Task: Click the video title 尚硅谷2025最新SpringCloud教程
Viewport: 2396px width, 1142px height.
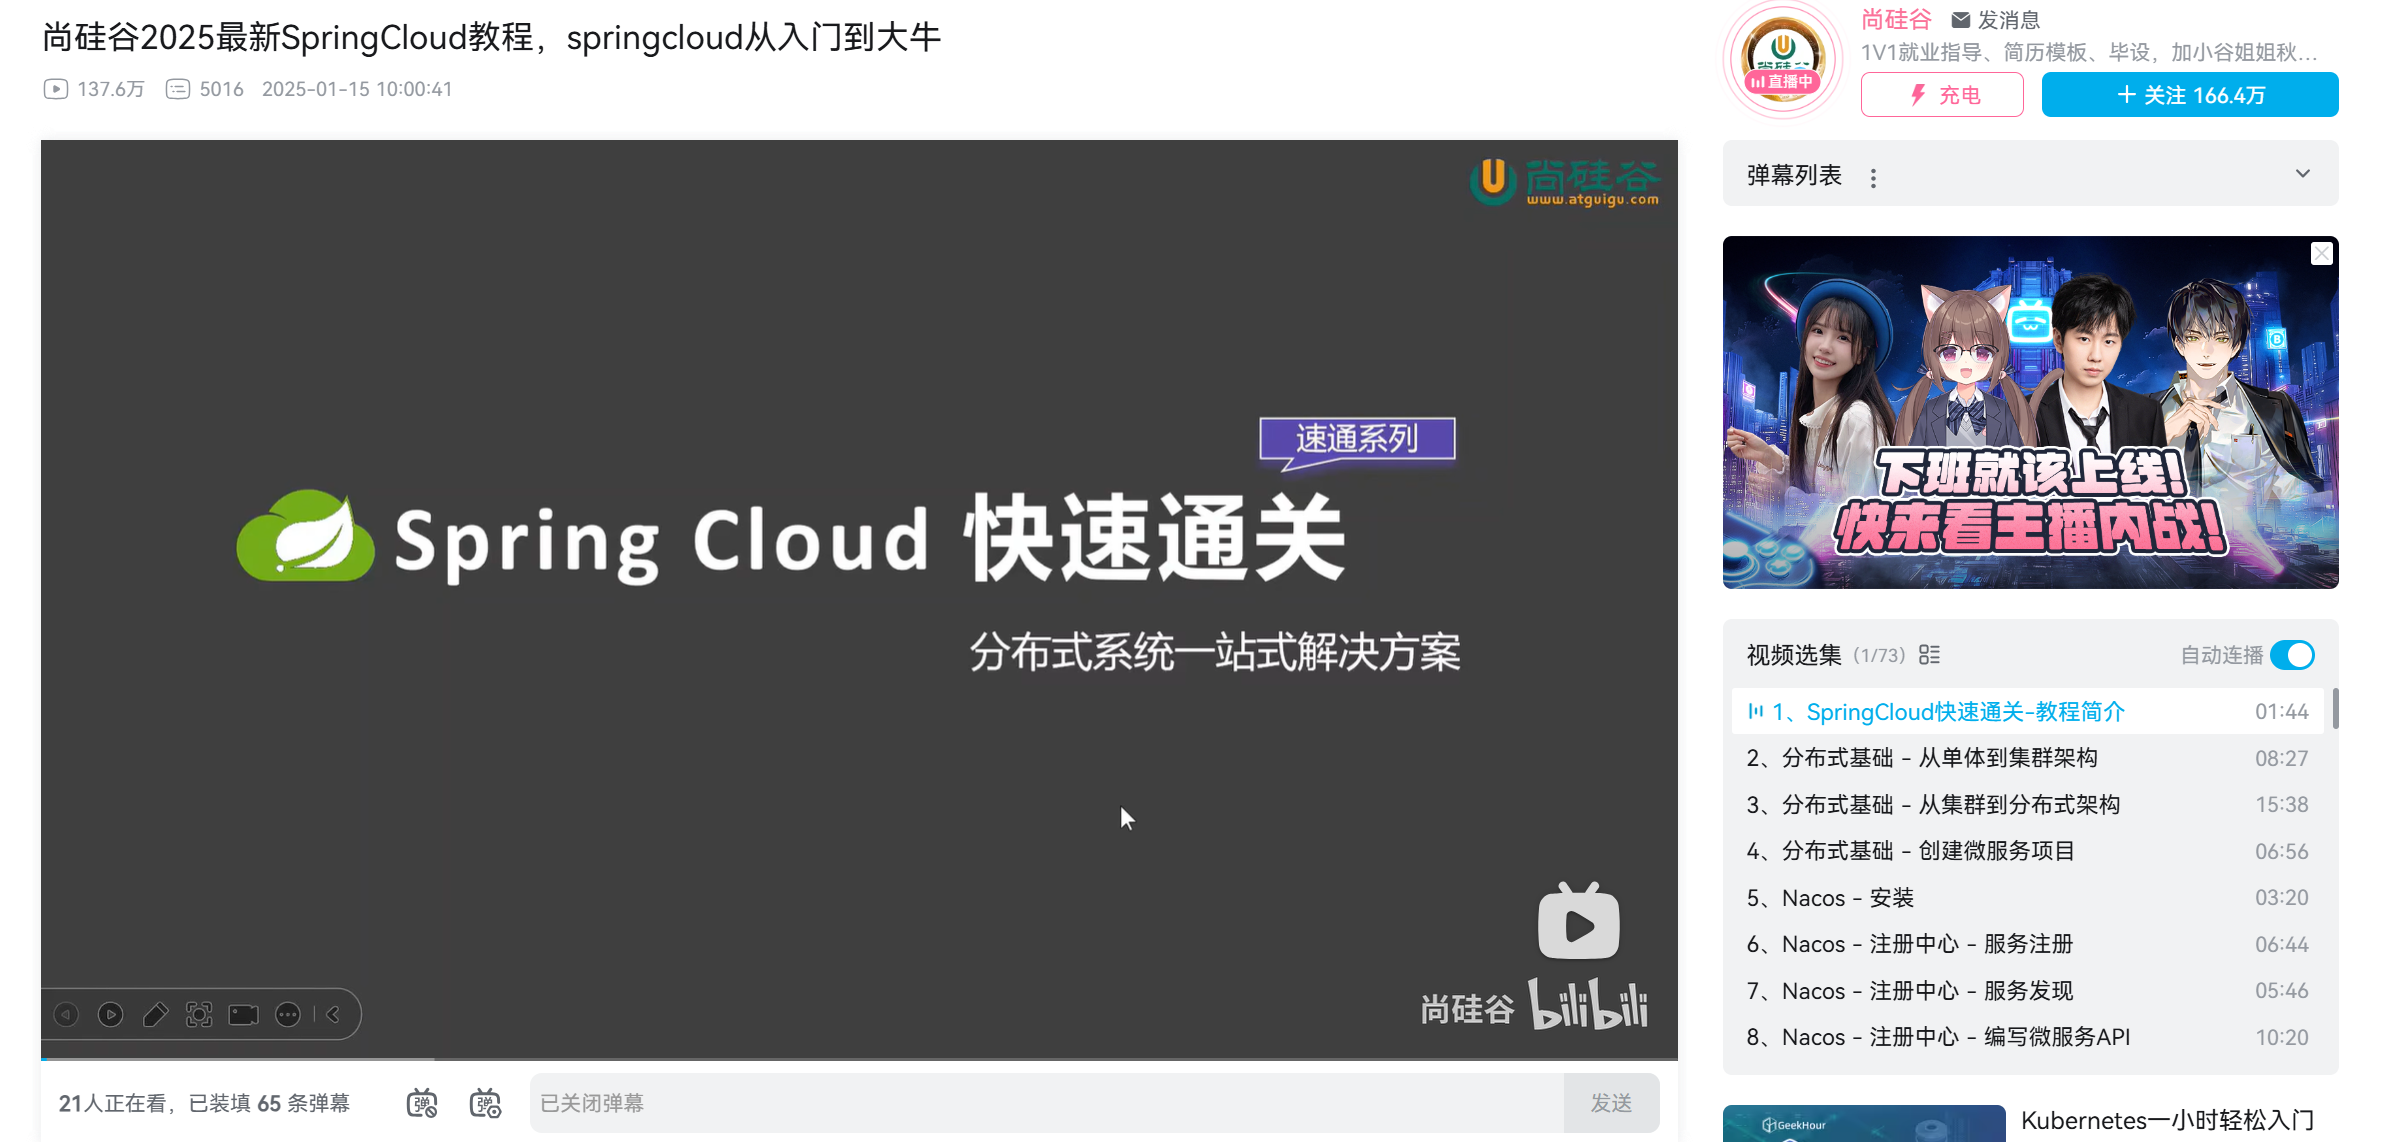Action: (x=491, y=37)
